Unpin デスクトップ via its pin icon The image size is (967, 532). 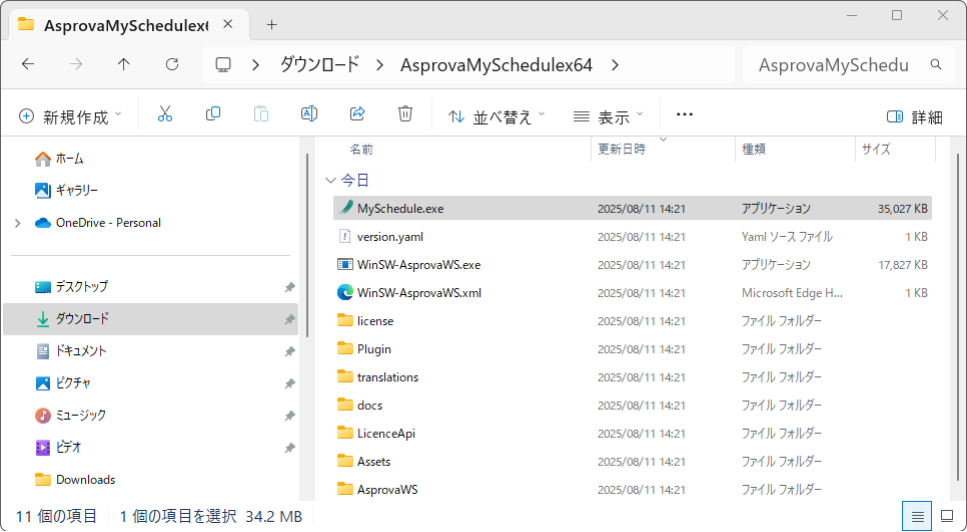(289, 287)
